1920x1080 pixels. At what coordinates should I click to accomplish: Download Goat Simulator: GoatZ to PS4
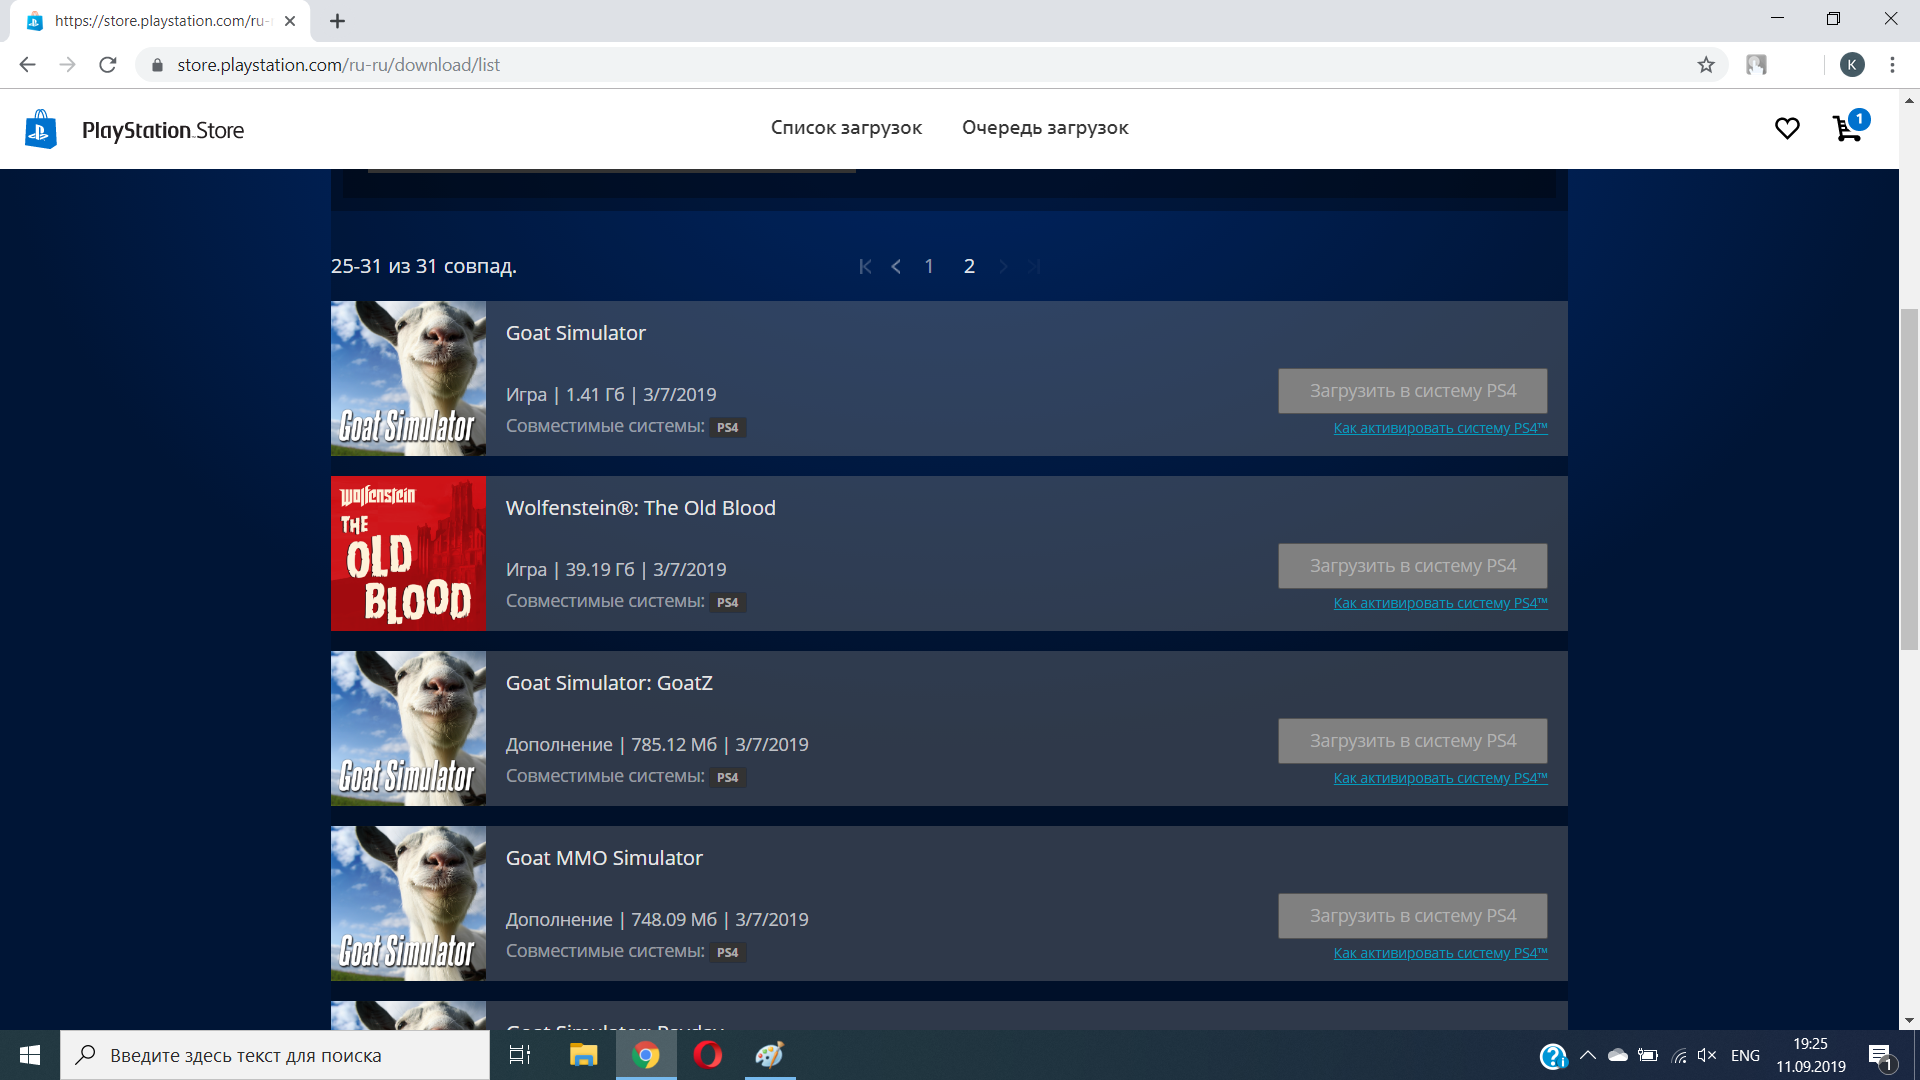point(1412,741)
